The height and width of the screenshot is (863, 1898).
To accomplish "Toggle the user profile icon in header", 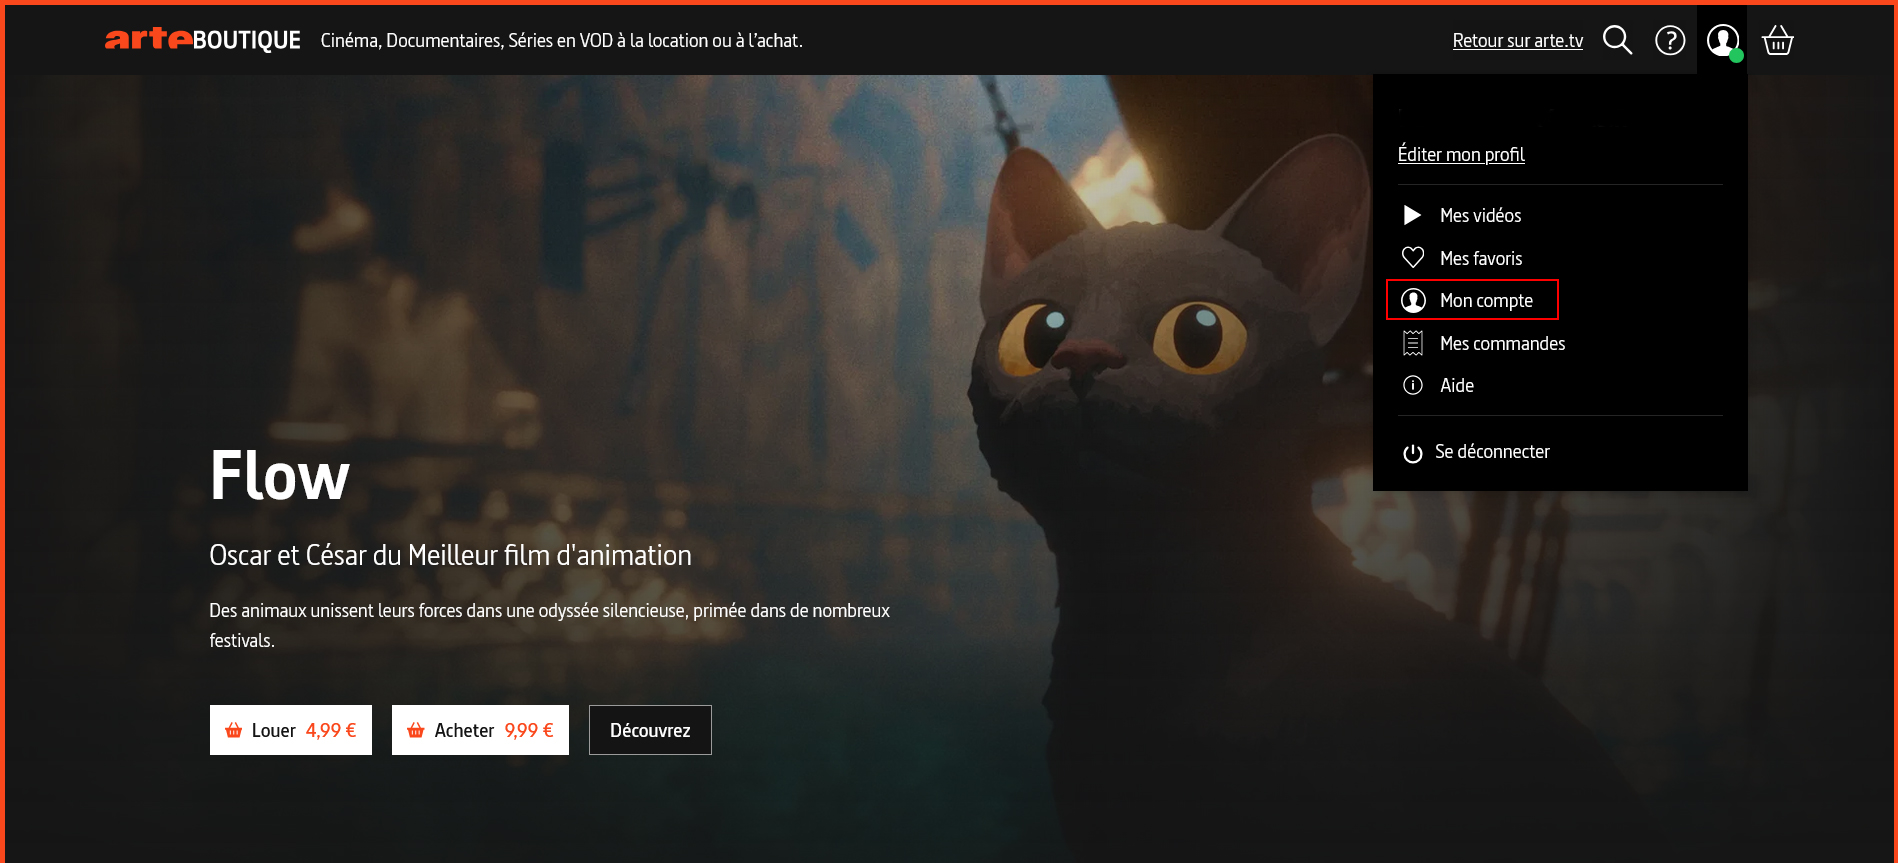I will point(1722,40).
